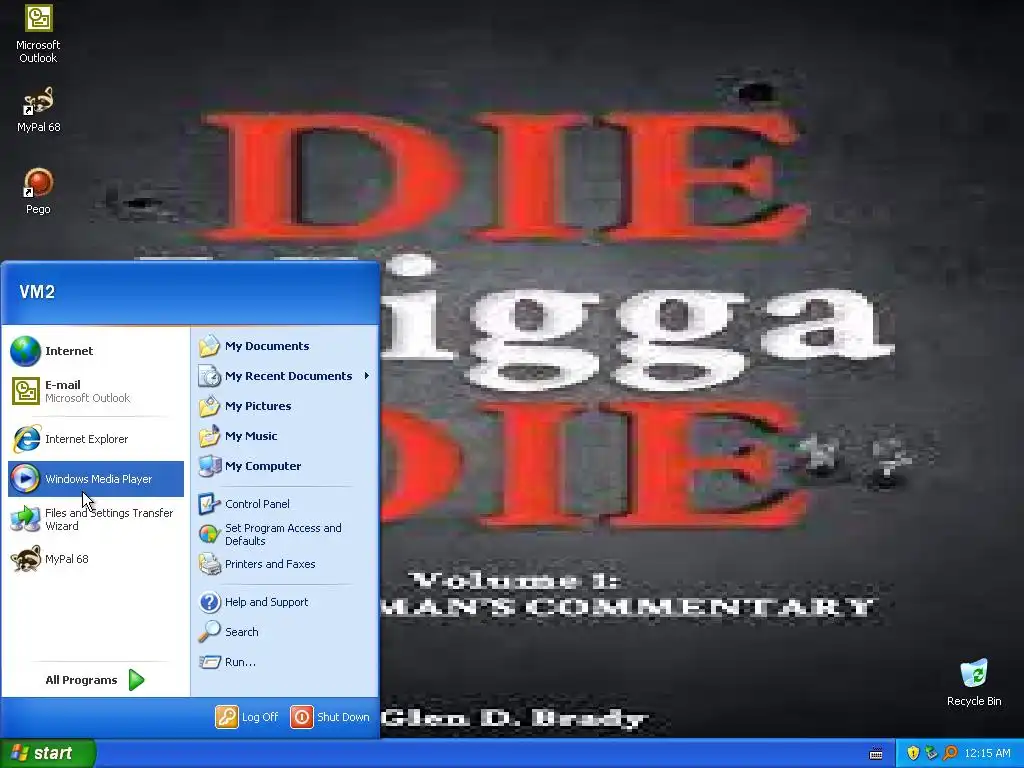Screen dimensions: 1024x768
Task: Open My Pictures folder
Action: pos(285,406)
